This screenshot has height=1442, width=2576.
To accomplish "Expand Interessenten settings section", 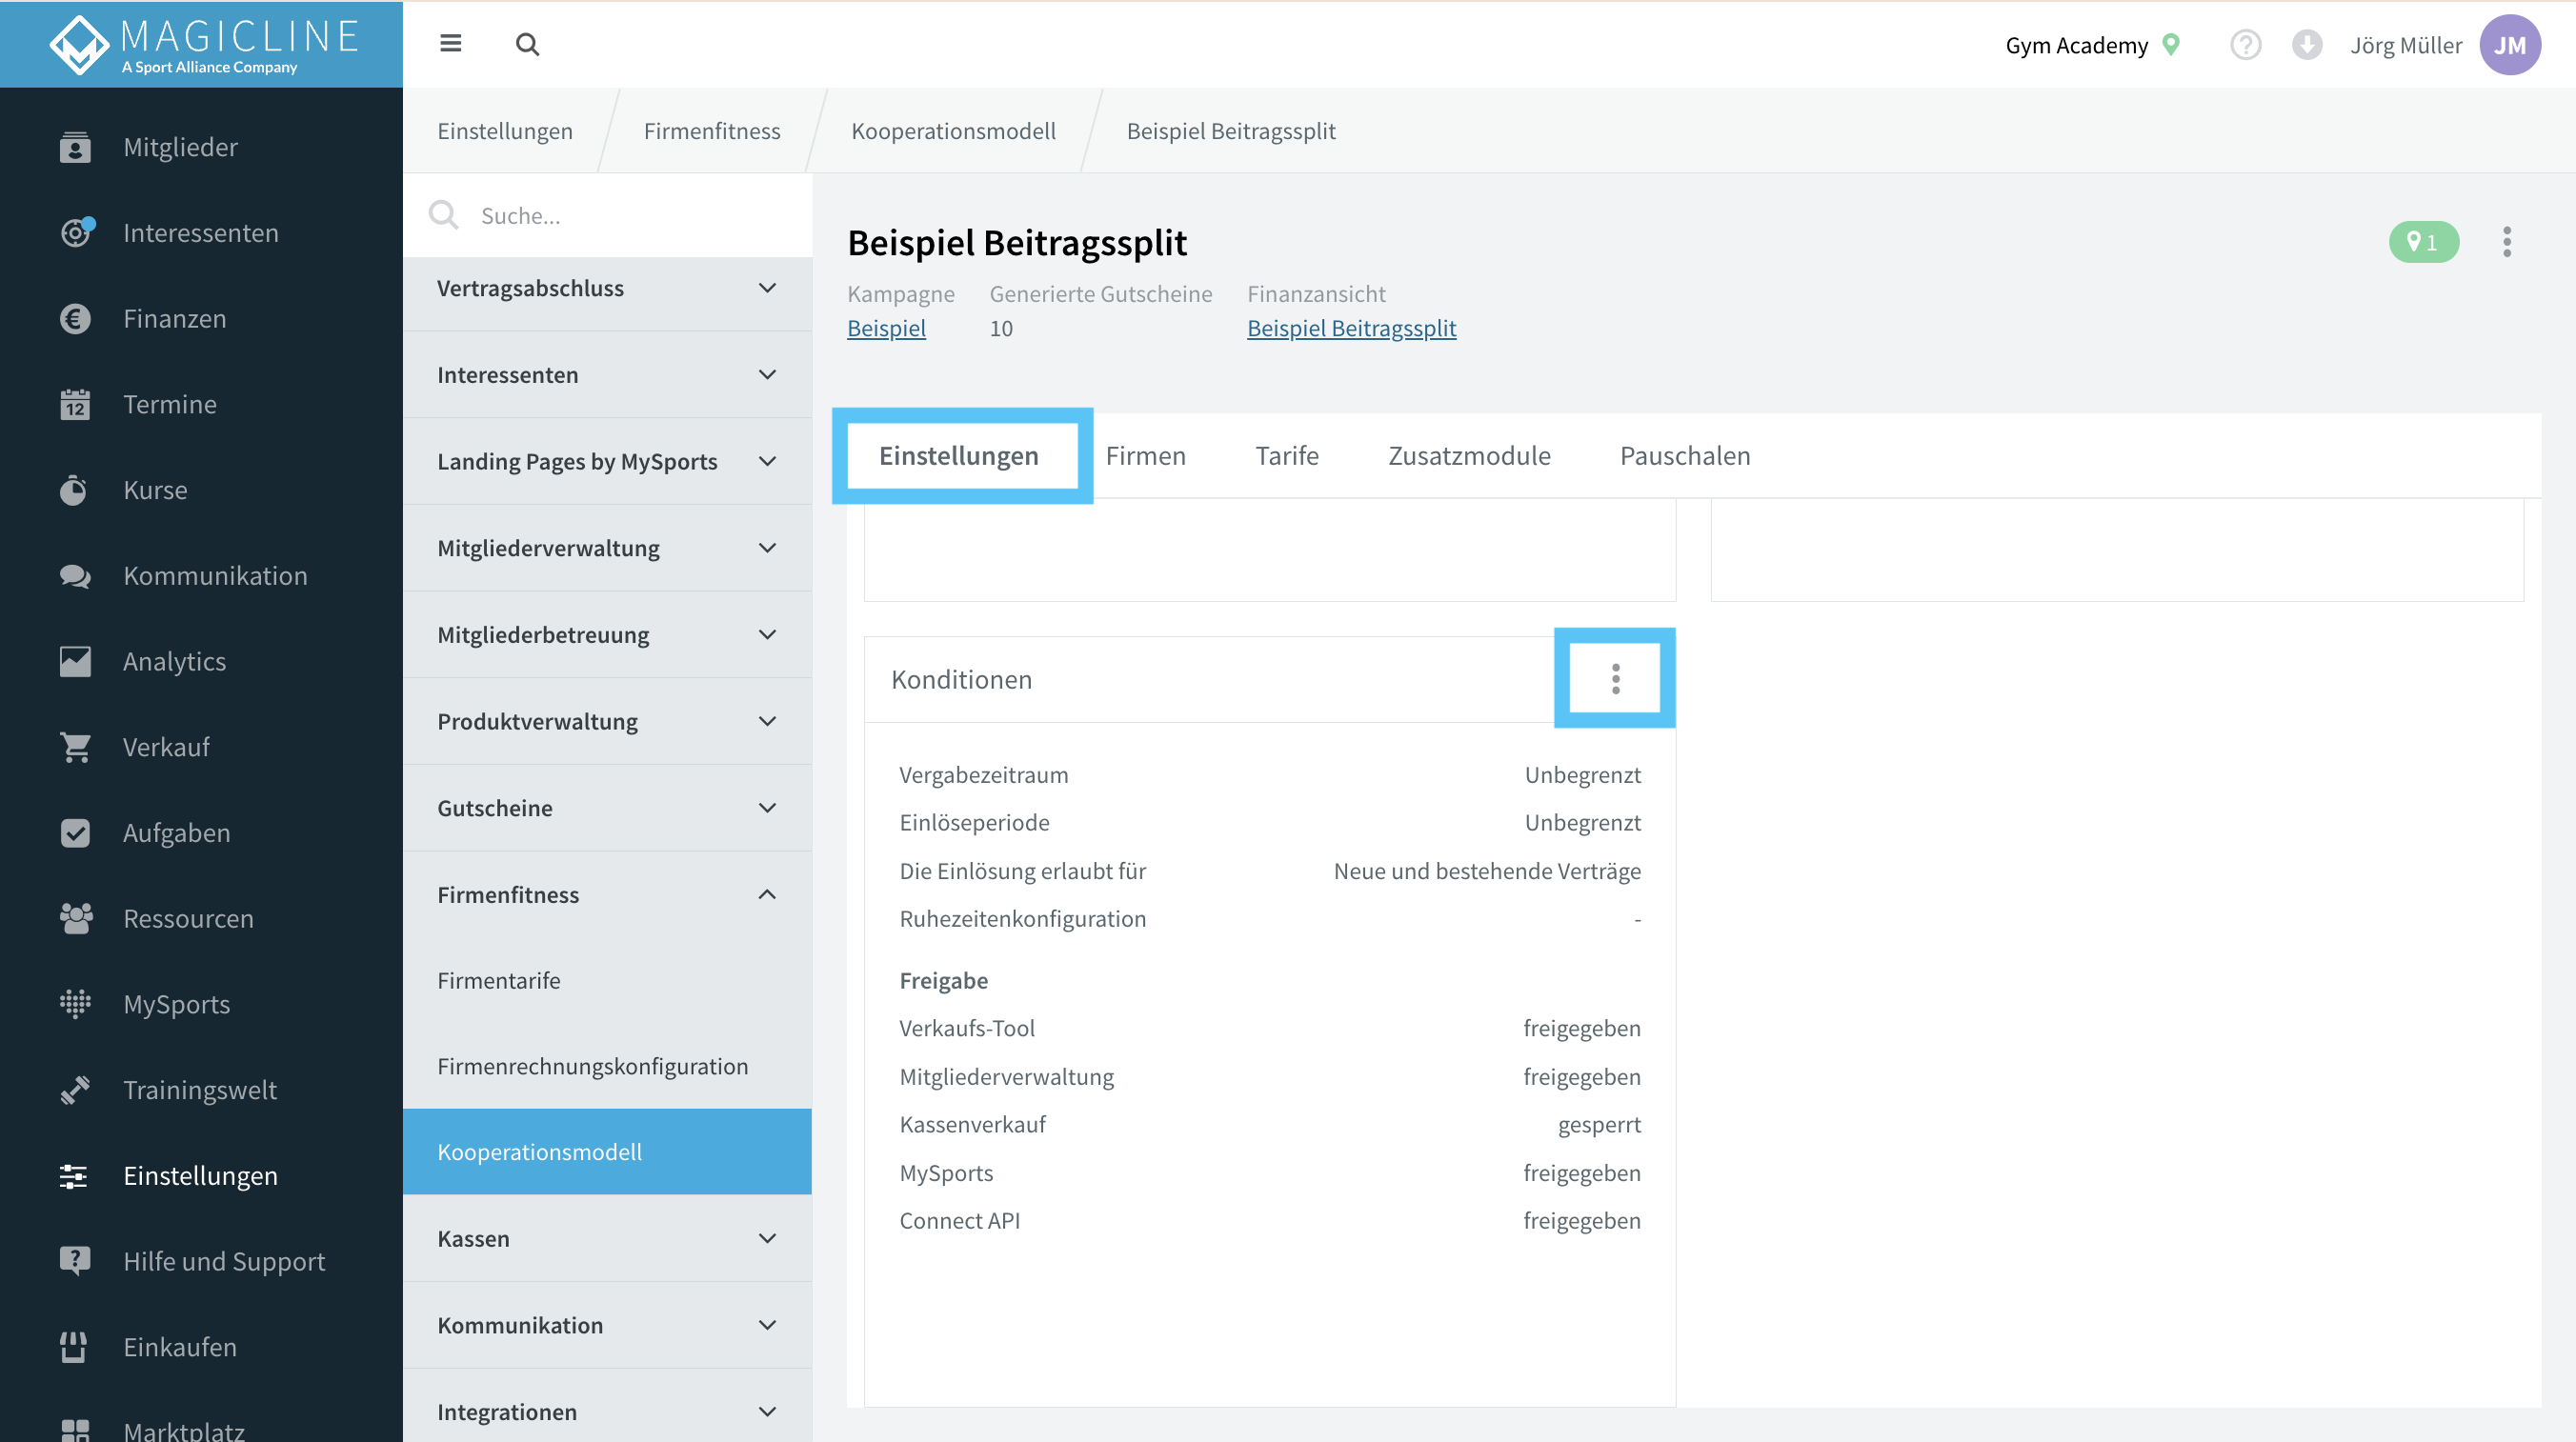I will click(608, 375).
